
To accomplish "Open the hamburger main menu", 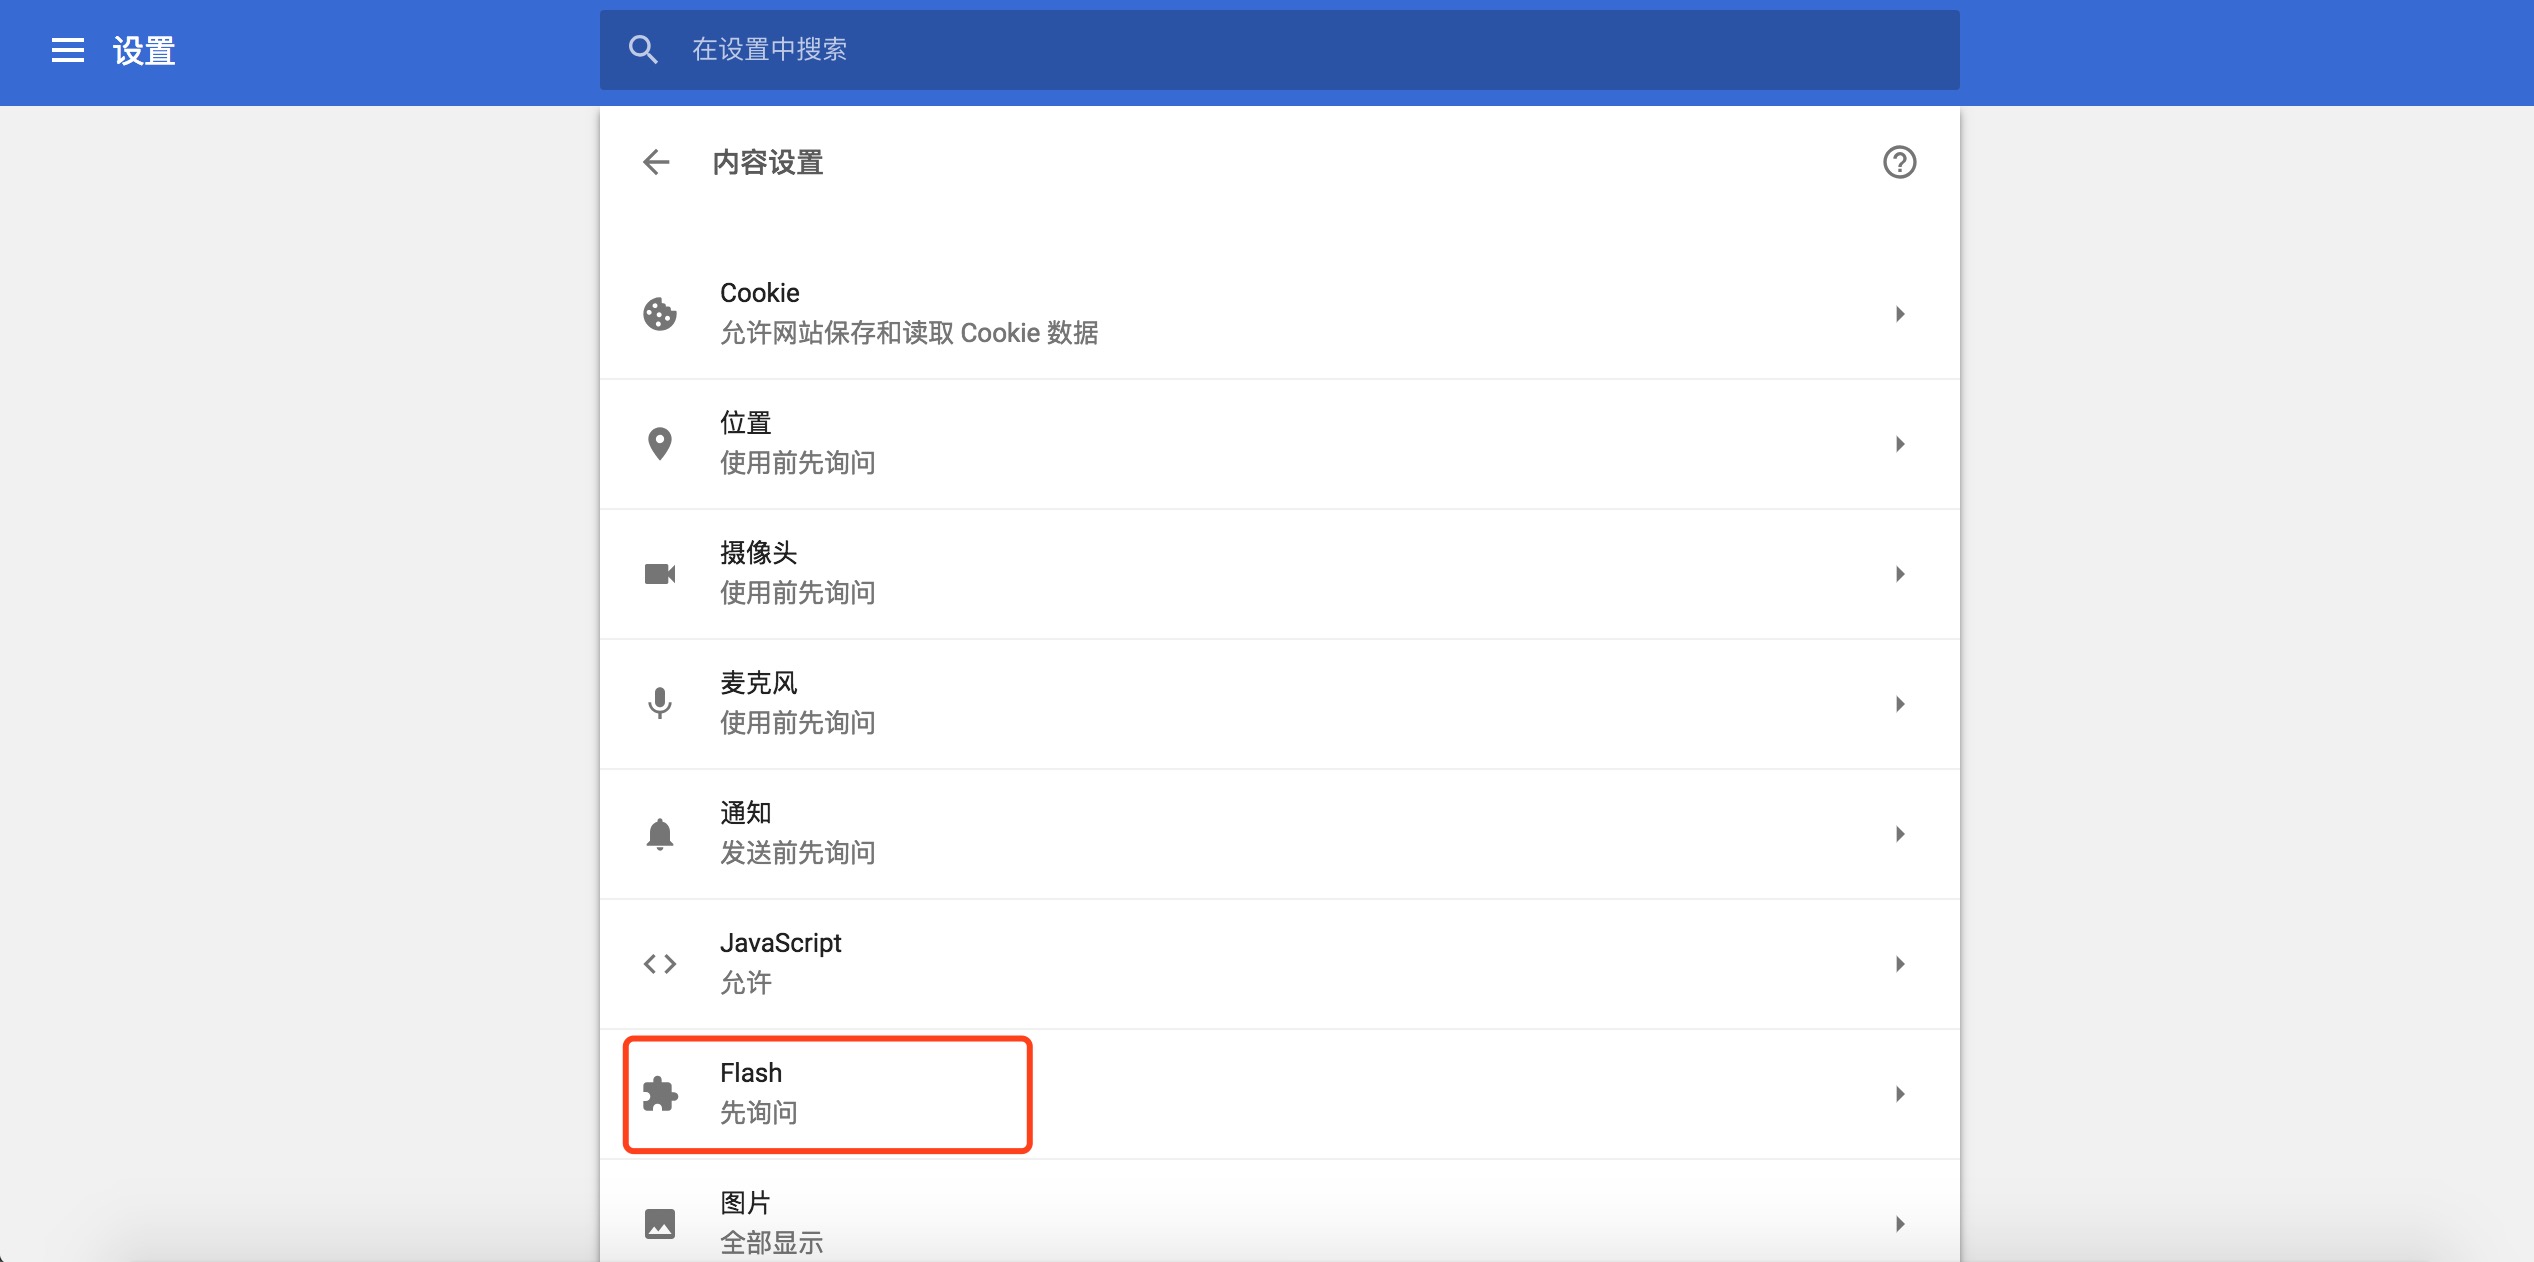I will (x=68, y=50).
